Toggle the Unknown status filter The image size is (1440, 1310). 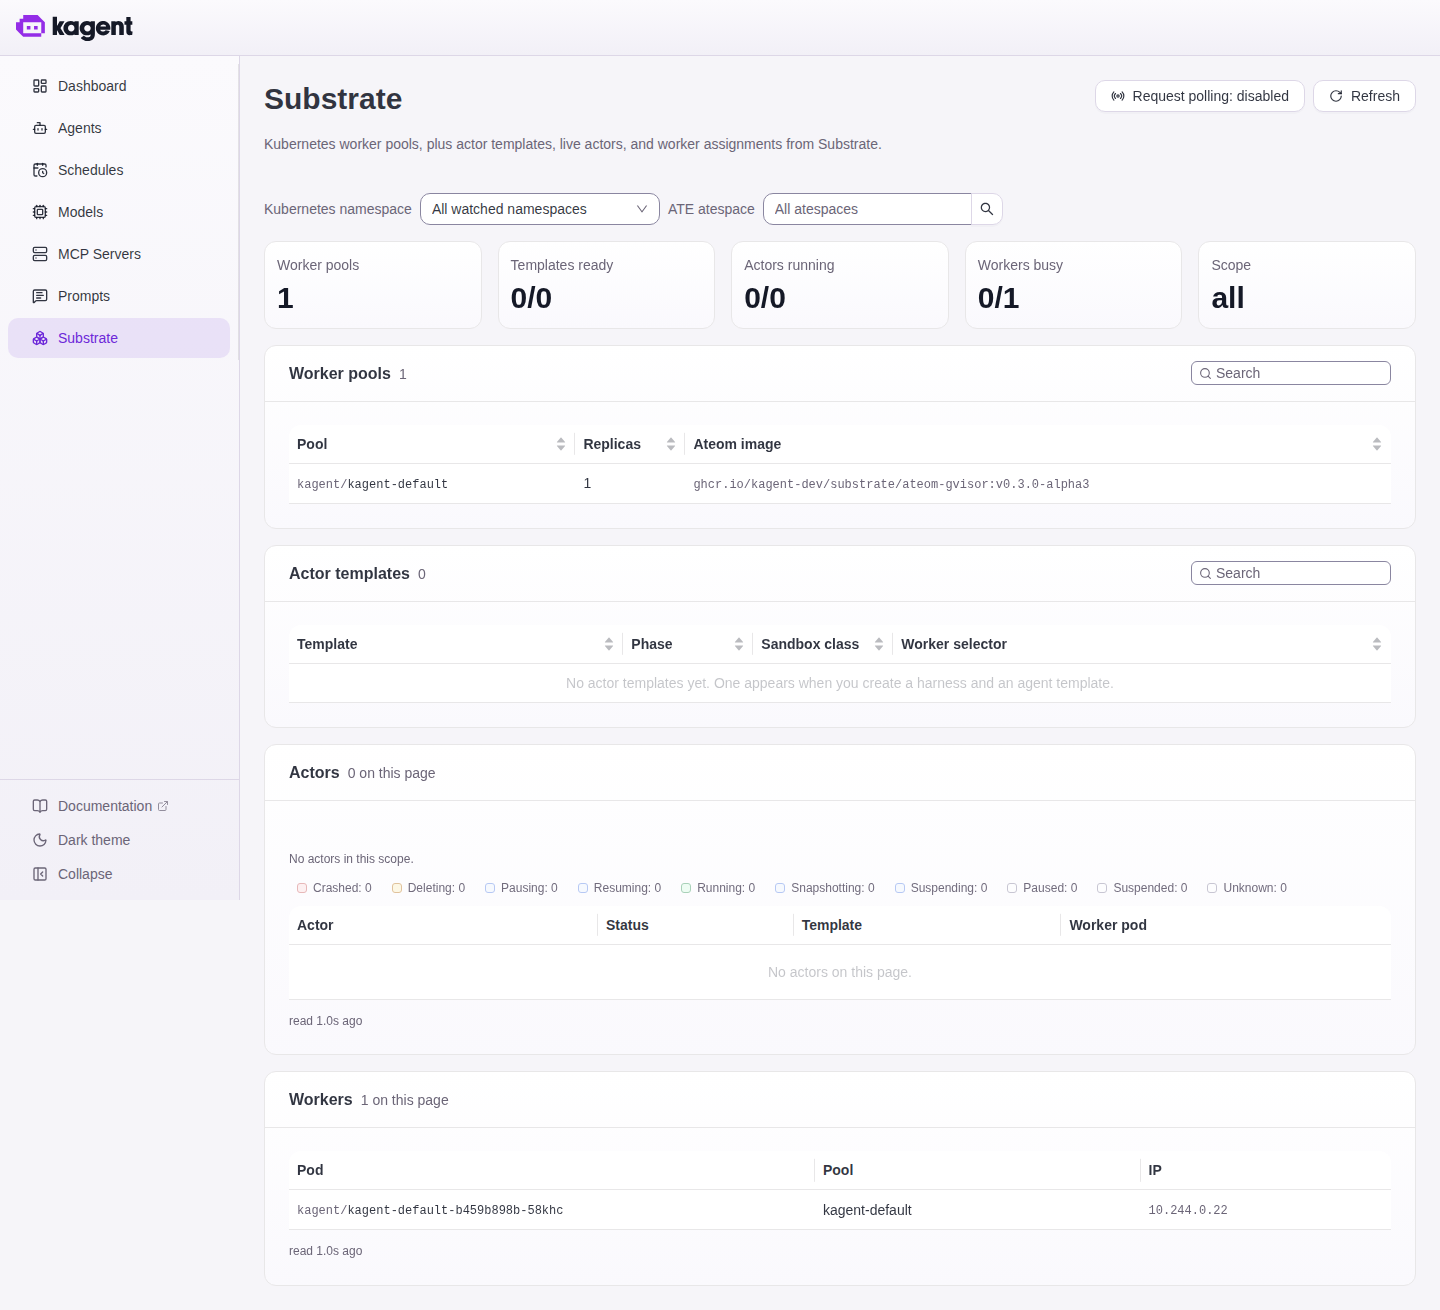coord(1247,888)
